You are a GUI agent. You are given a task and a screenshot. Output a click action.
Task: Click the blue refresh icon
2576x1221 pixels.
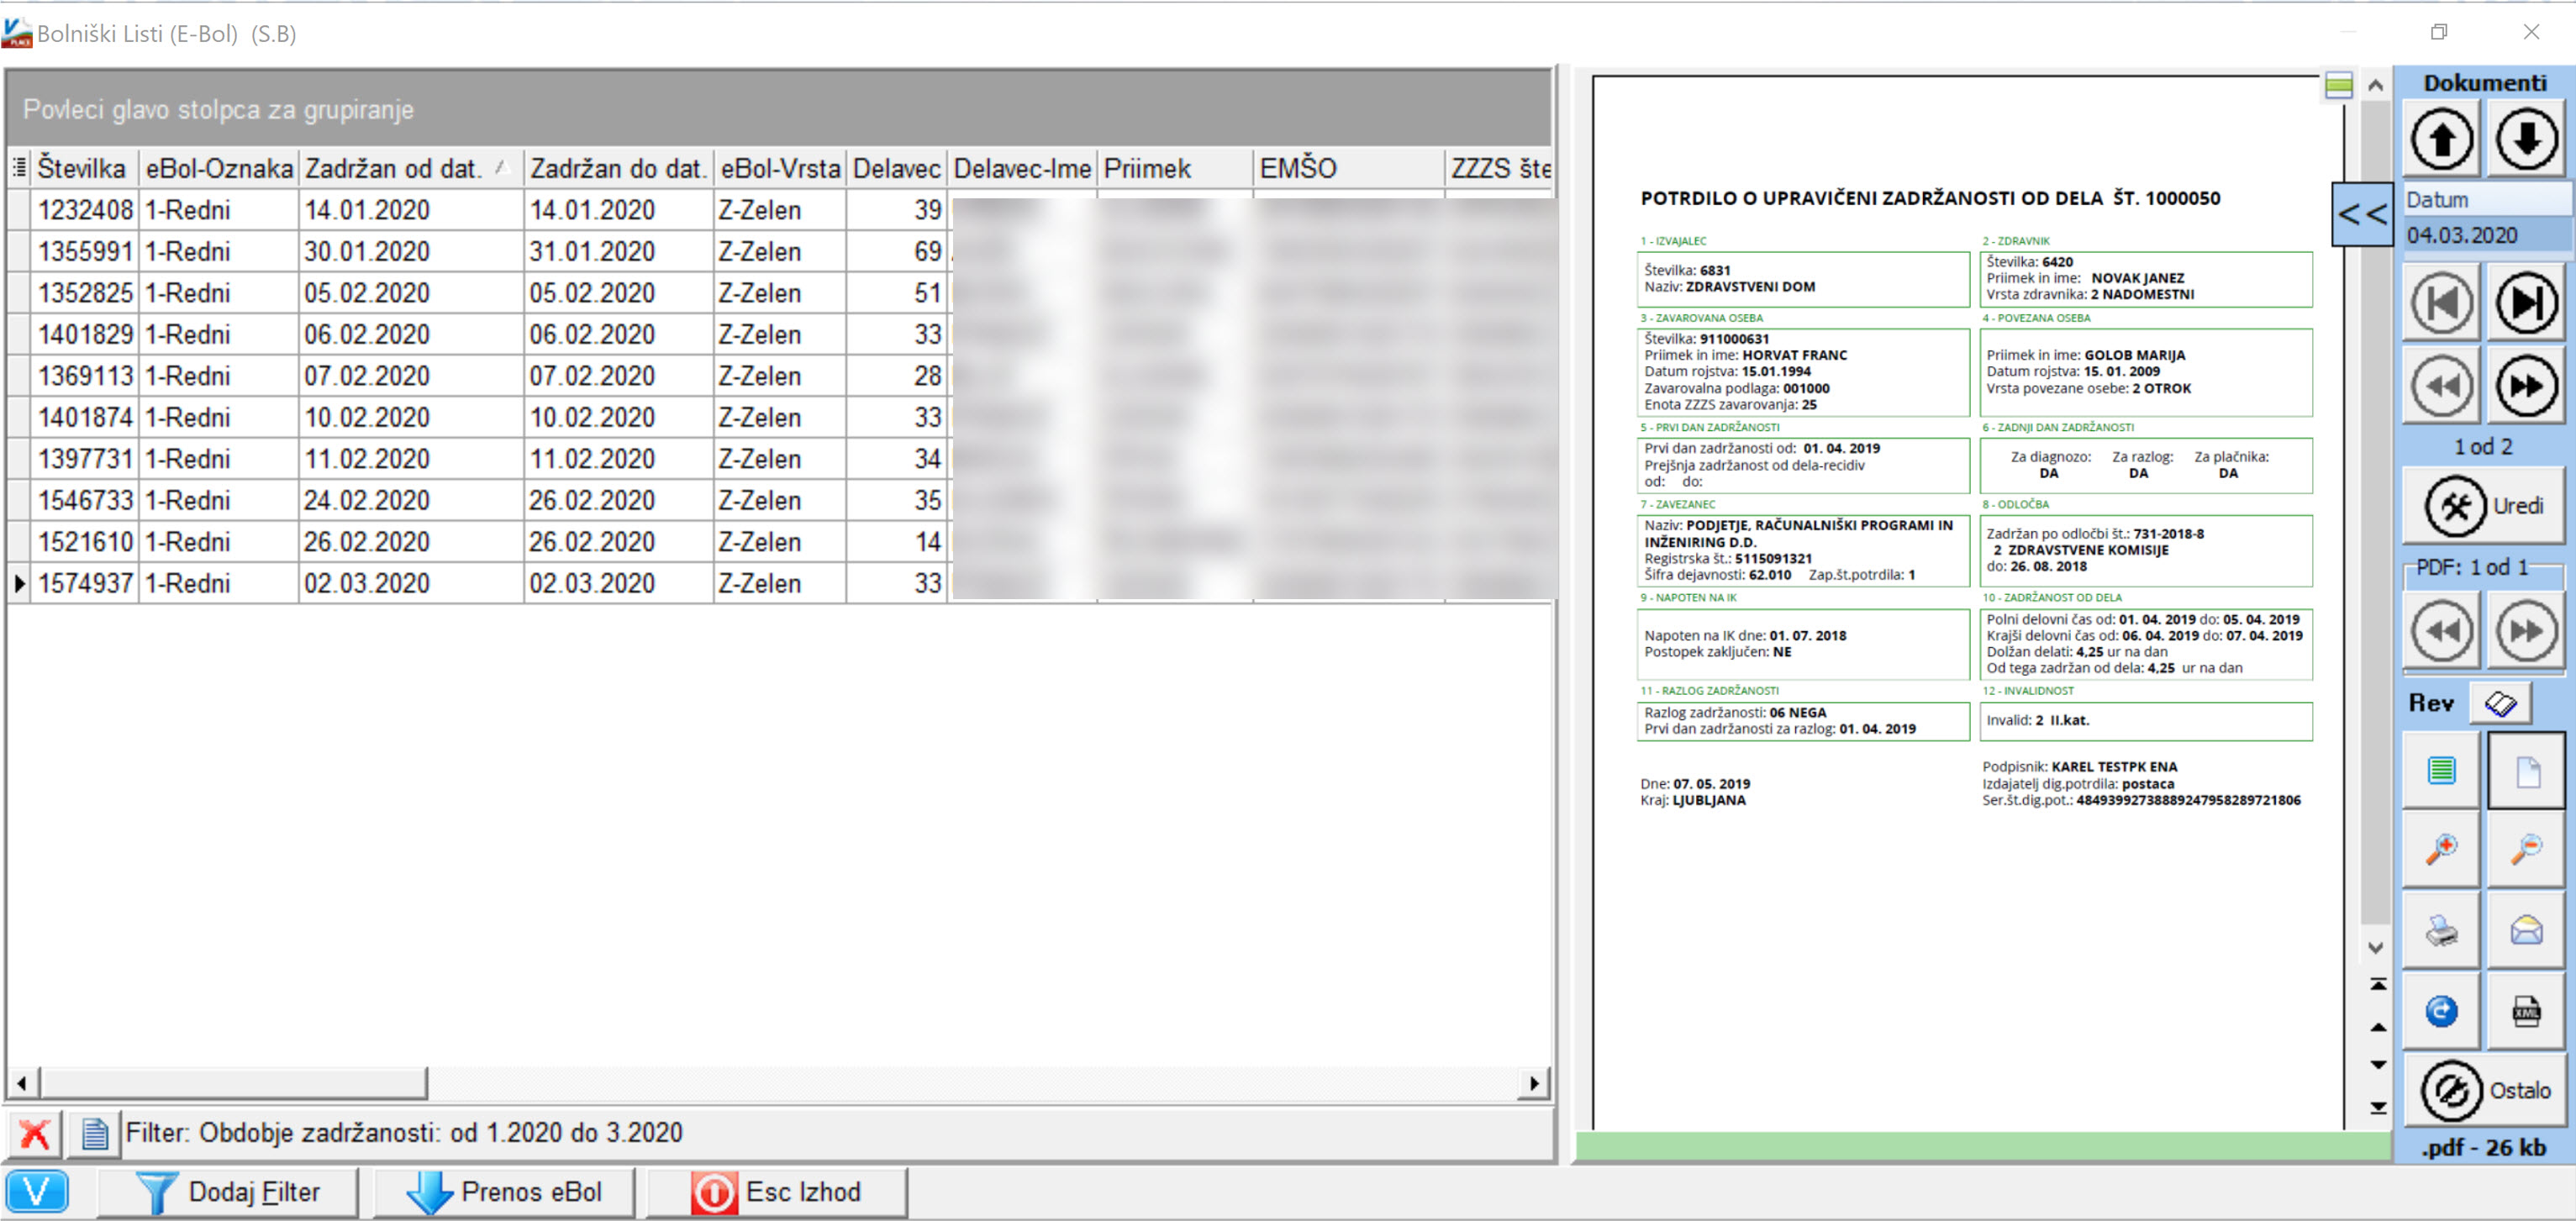pos(2441,1011)
